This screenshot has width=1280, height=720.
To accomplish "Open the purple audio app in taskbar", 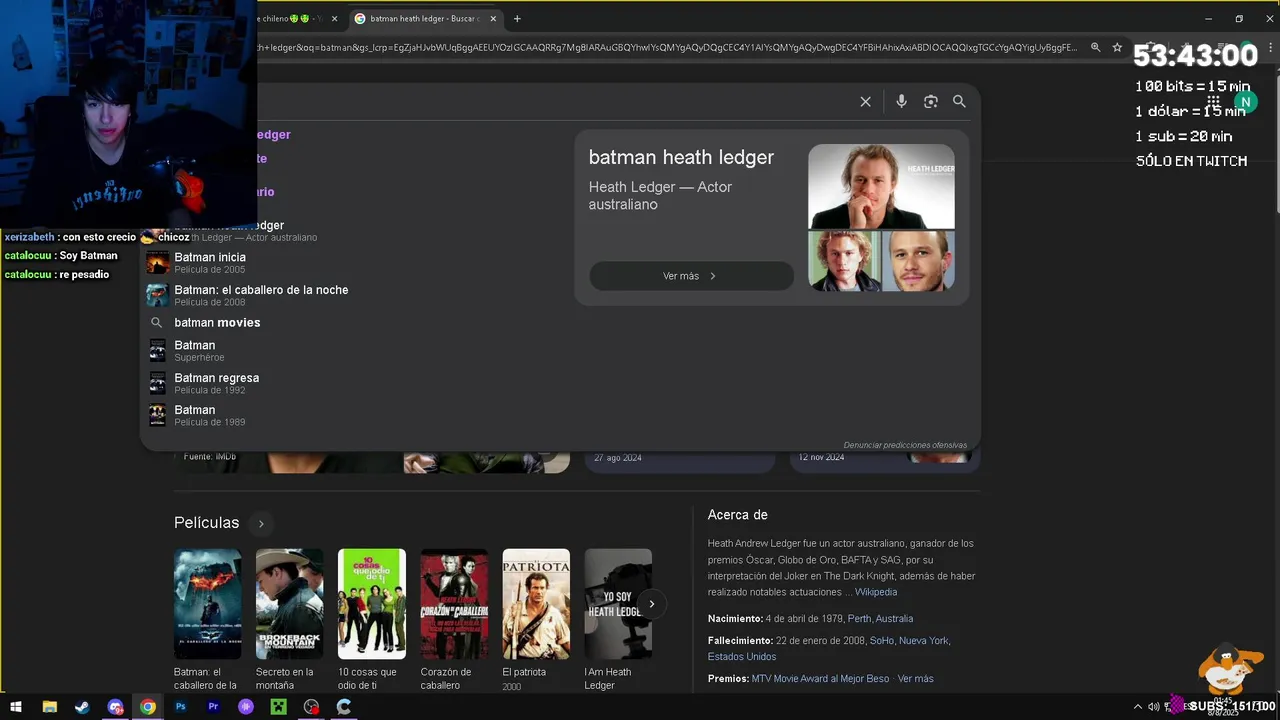I will (x=246, y=707).
